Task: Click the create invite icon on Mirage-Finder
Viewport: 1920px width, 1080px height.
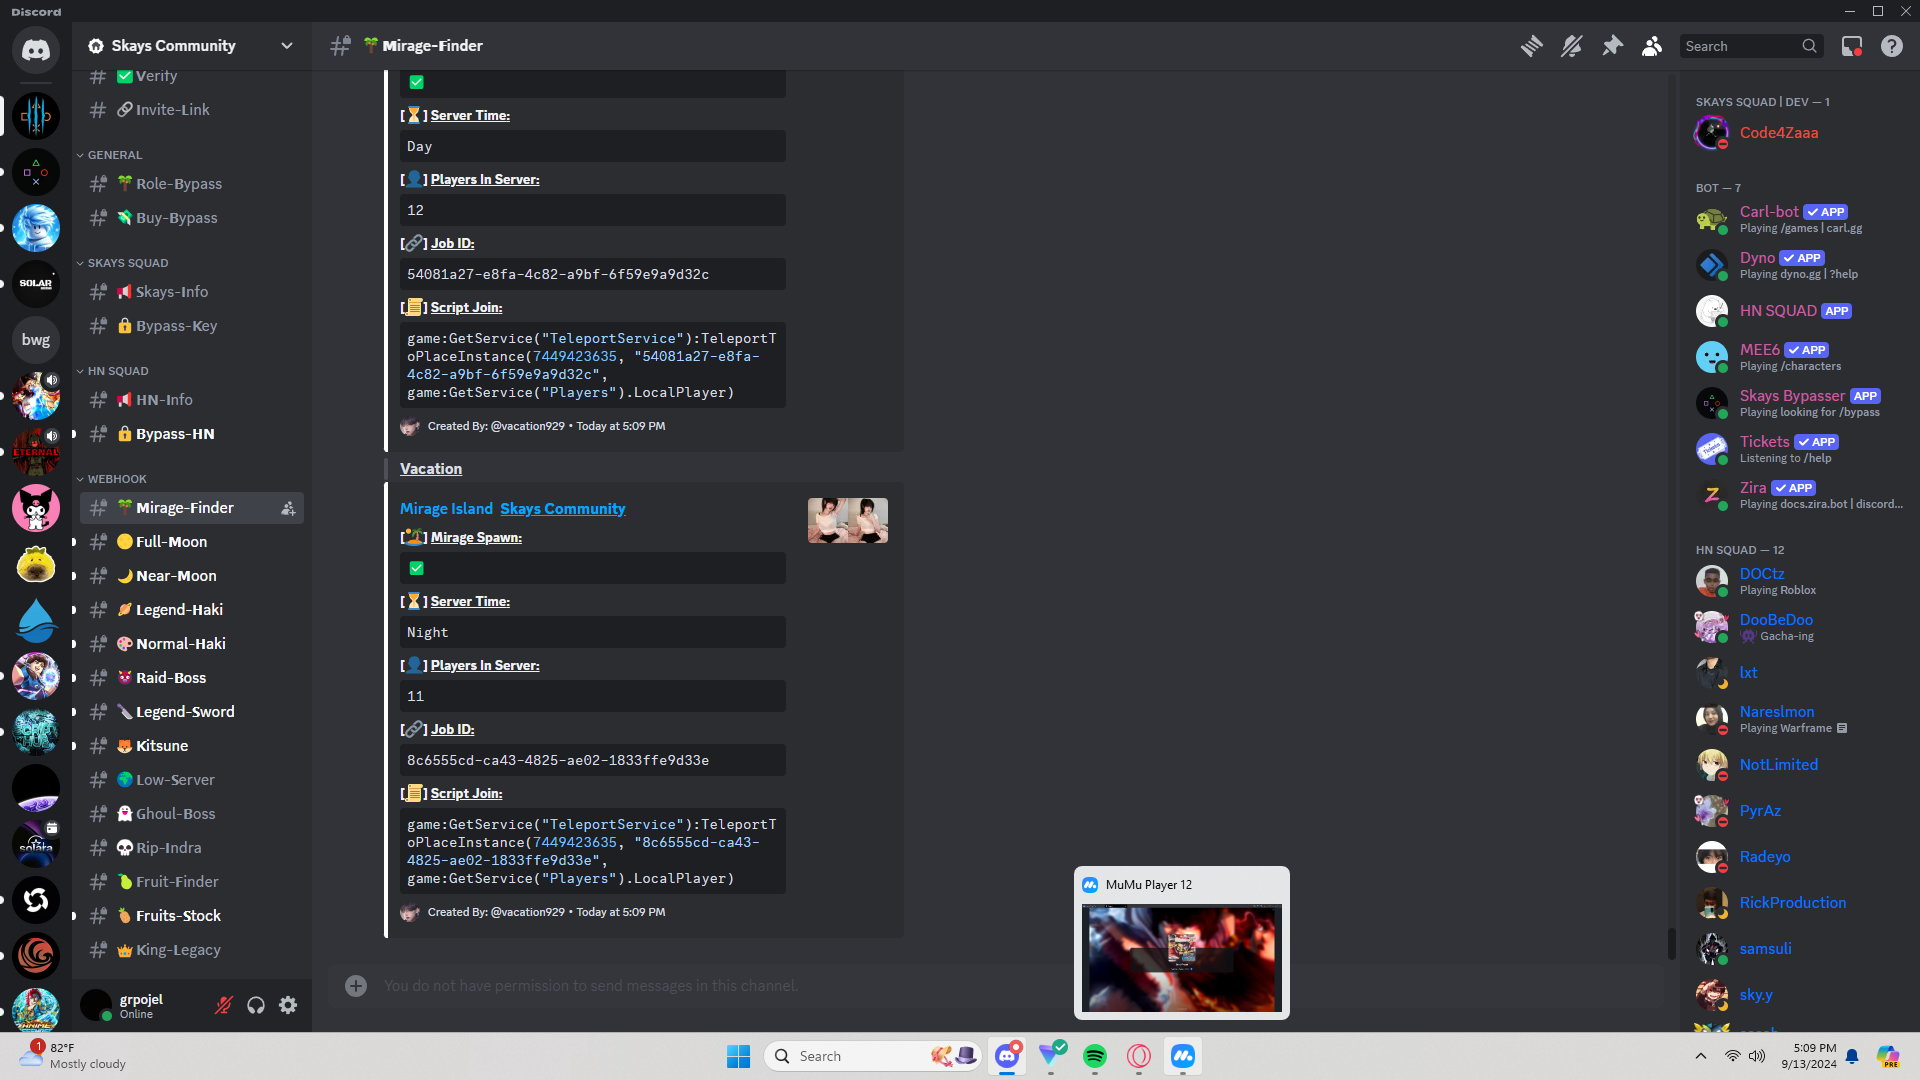Action: 288,508
